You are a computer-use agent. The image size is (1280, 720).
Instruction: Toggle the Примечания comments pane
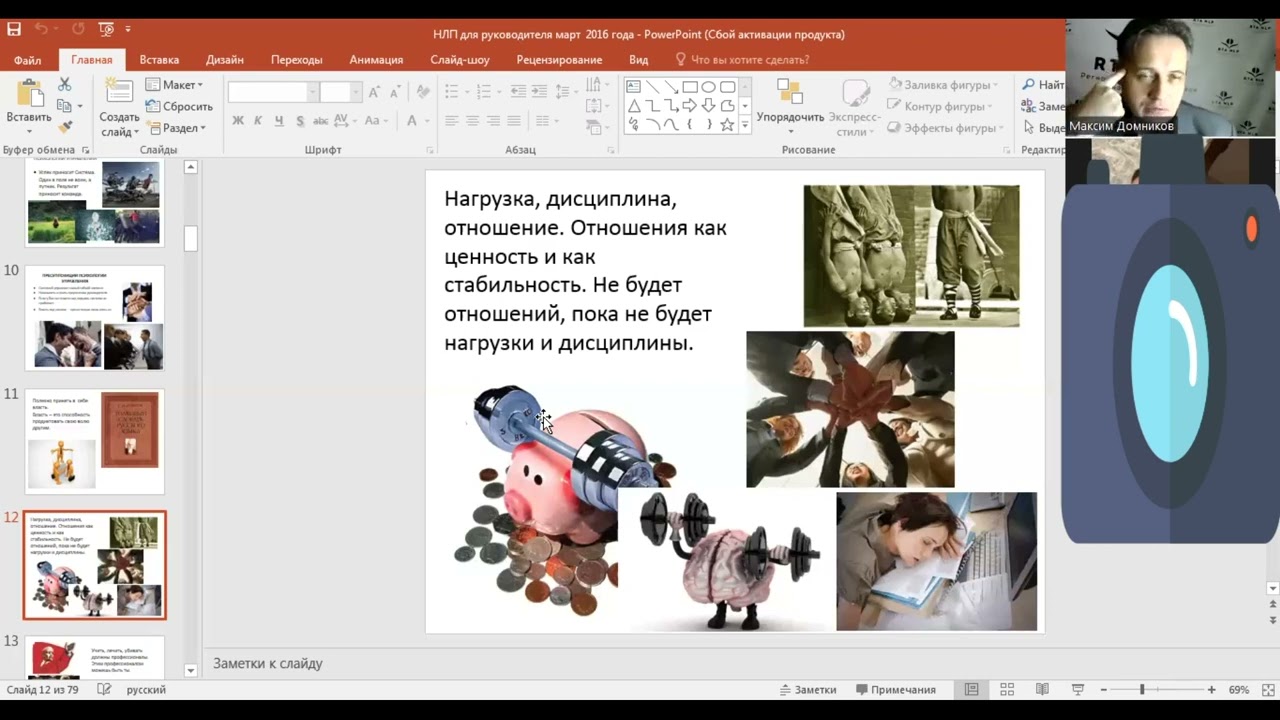point(895,690)
